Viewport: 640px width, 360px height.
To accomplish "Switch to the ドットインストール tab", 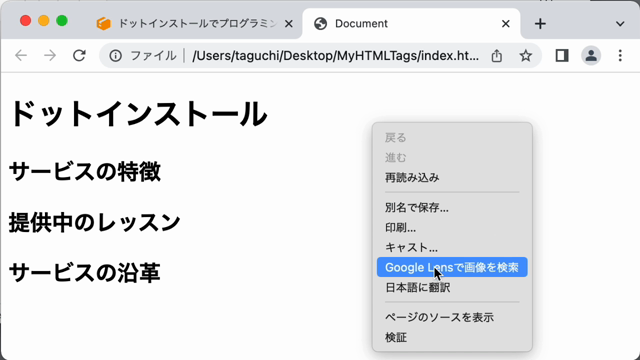I will pyautogui.click(x=195, y=24).
